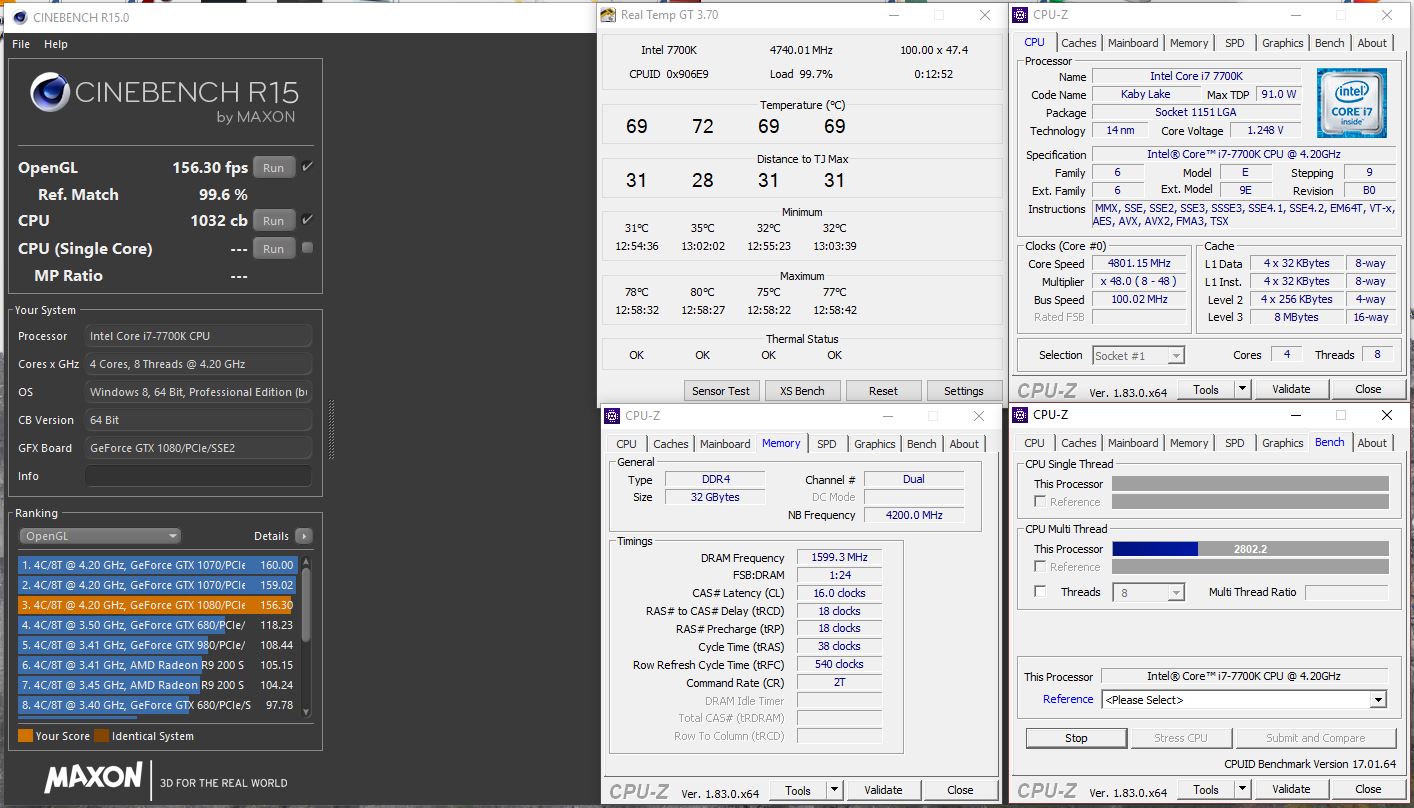
Task: Select ranking row 6 AMD Radeon 105.15
Action: coord(158,665)
